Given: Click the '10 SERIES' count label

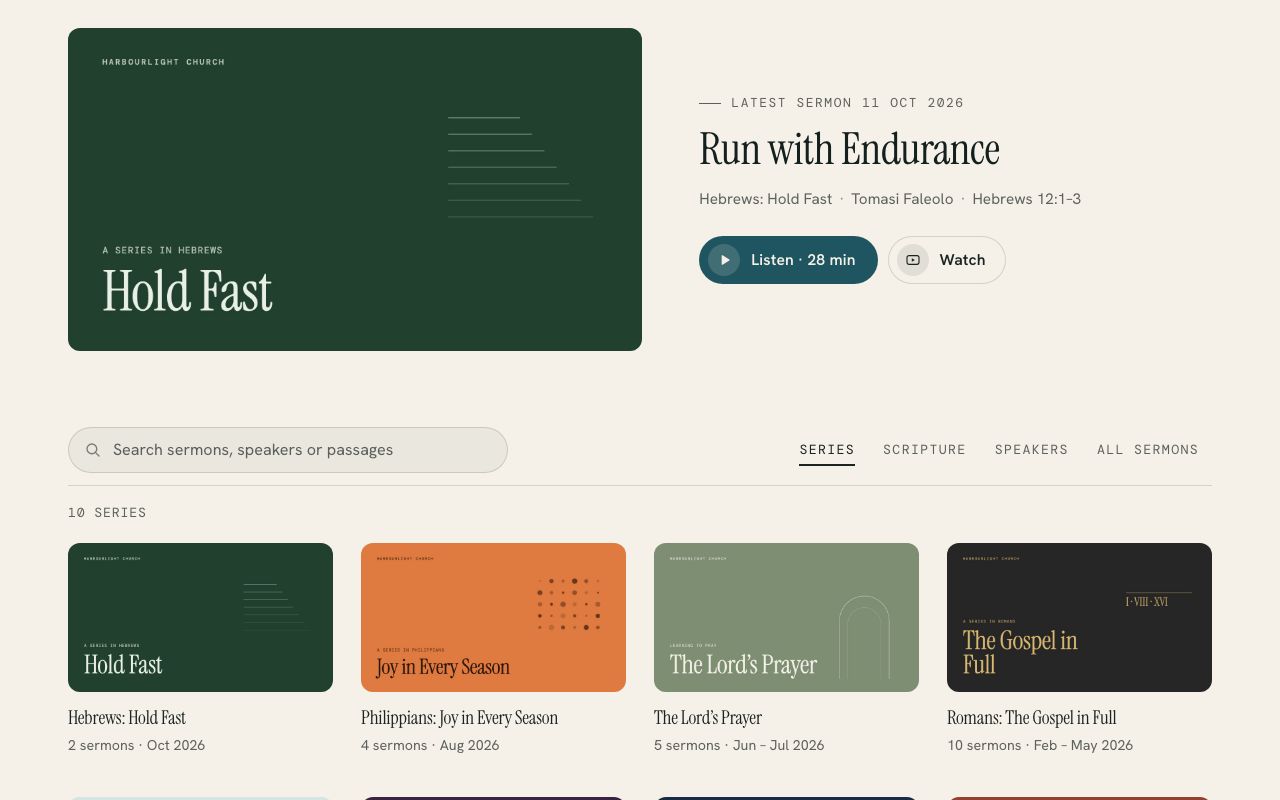Looking at the screenshot, I should (x=107, y=513).
